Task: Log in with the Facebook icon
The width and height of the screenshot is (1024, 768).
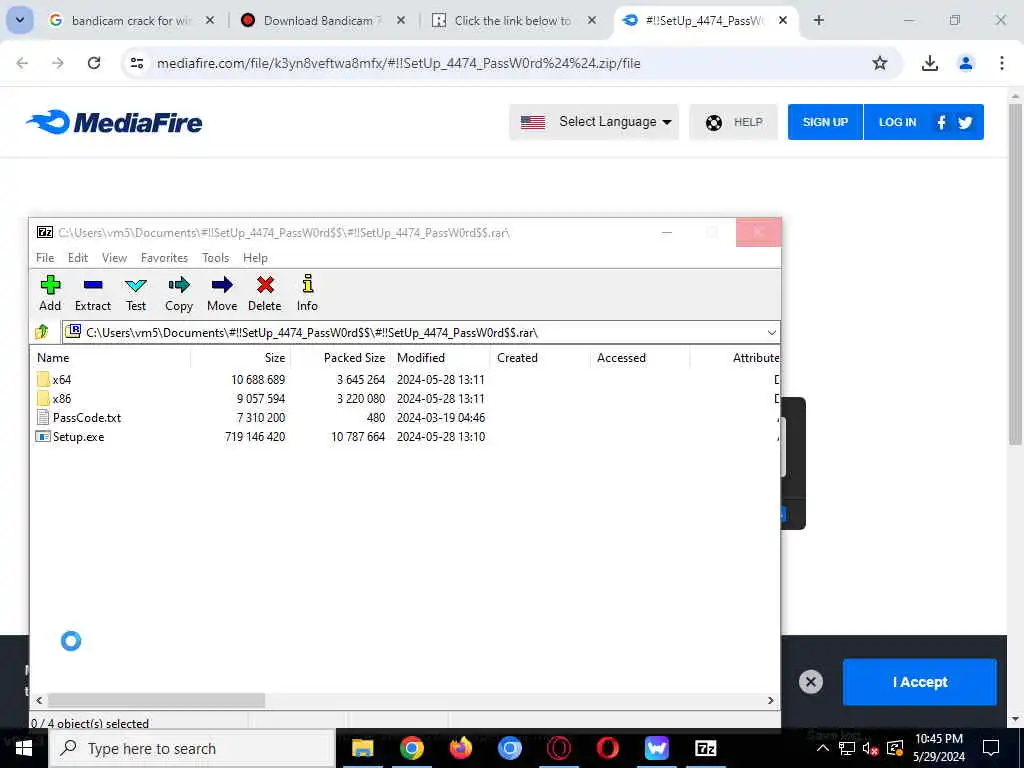Action: click(941, 122)
